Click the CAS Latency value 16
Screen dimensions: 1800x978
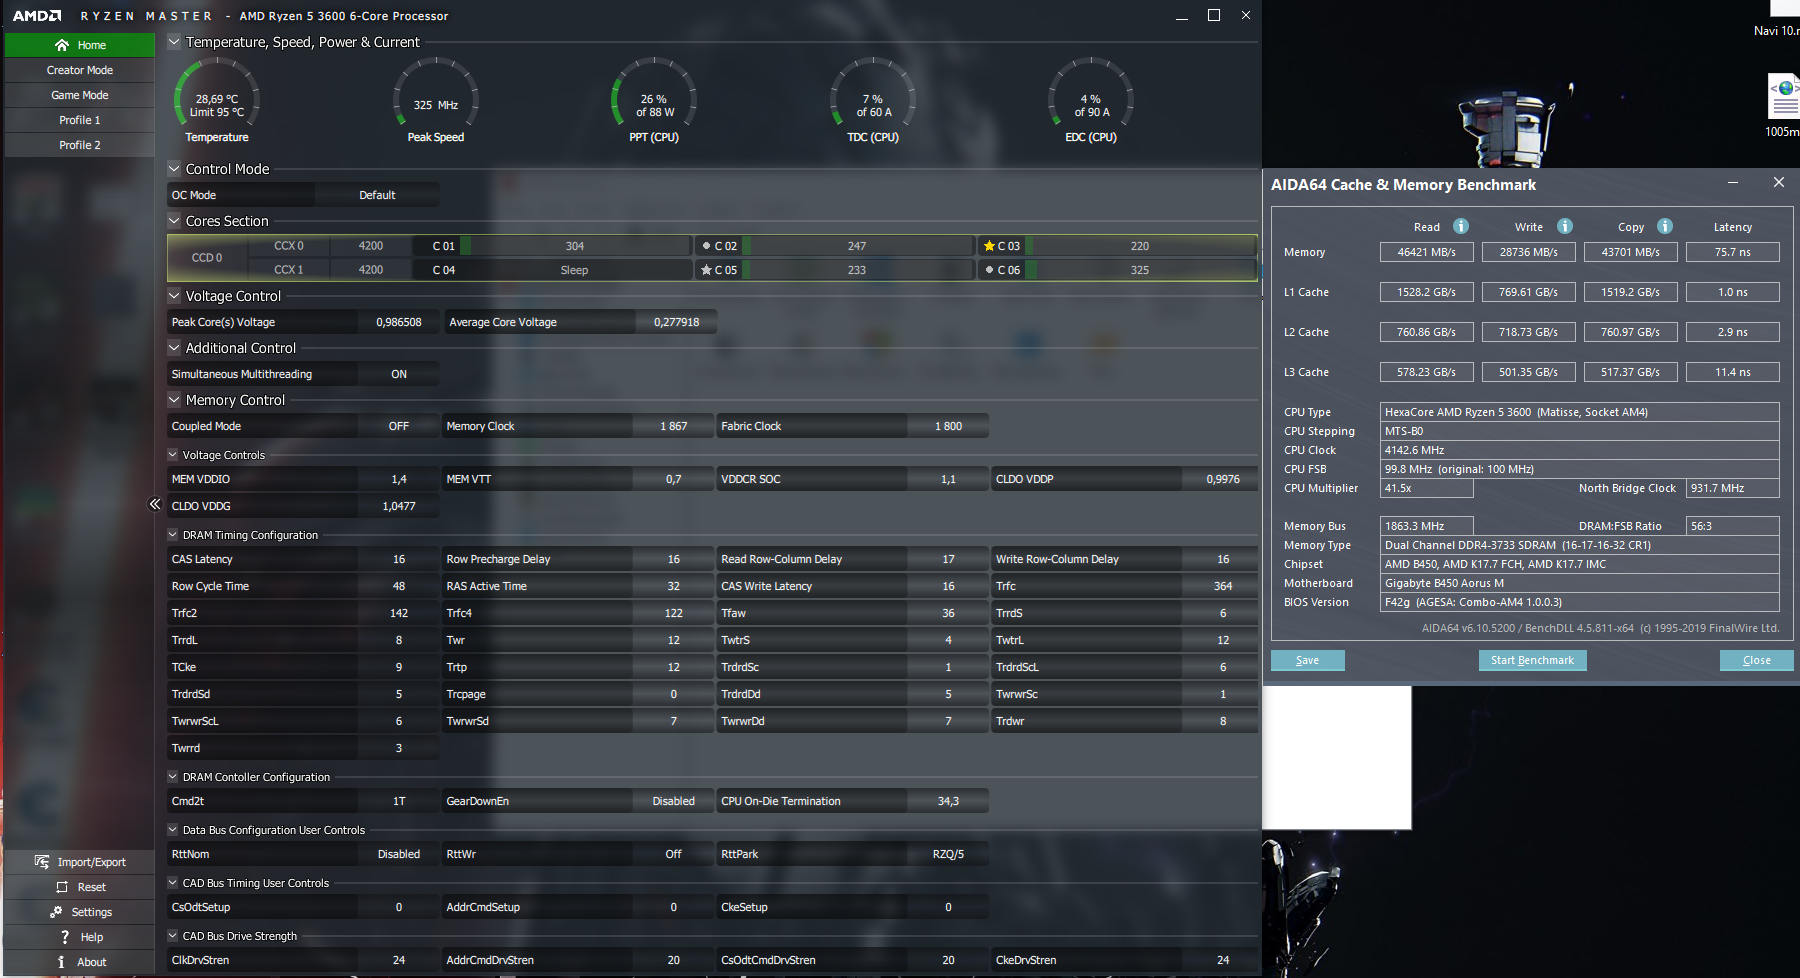point(399,559)
